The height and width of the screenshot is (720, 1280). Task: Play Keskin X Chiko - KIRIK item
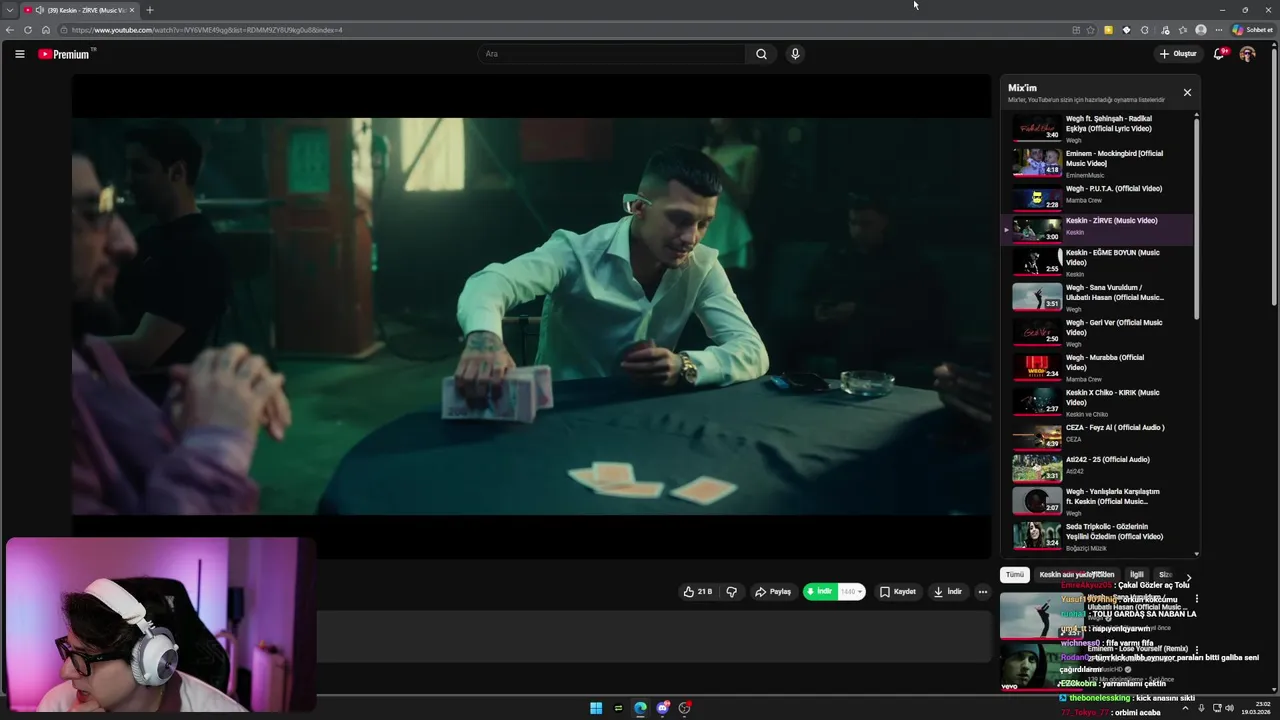pyautogui.click(x=1097, y=402)
